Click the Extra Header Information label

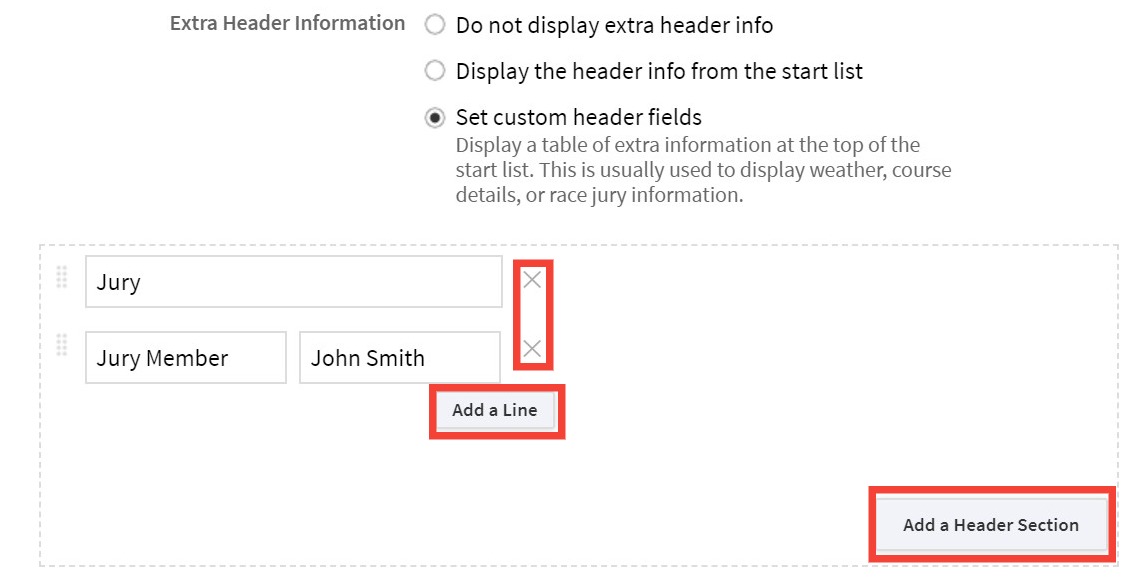[287, 22]
